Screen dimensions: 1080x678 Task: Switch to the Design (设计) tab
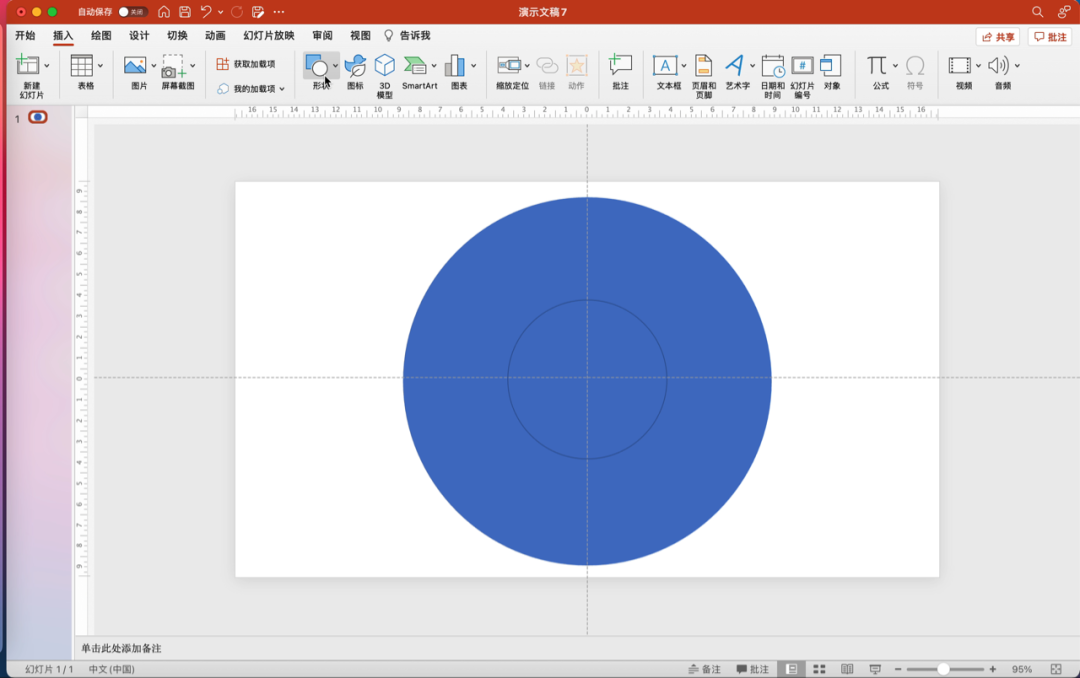pyautogui.click(x=139, y=36)
